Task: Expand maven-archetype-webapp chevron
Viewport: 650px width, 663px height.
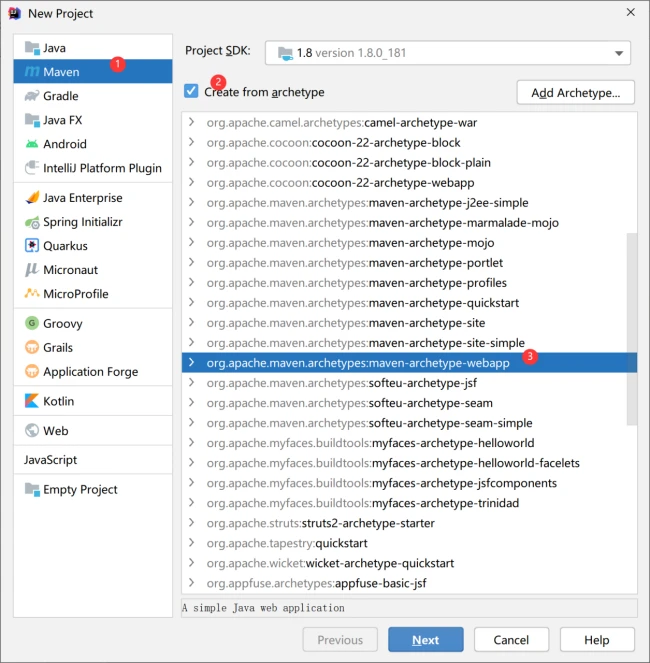Action: point(192,363)
